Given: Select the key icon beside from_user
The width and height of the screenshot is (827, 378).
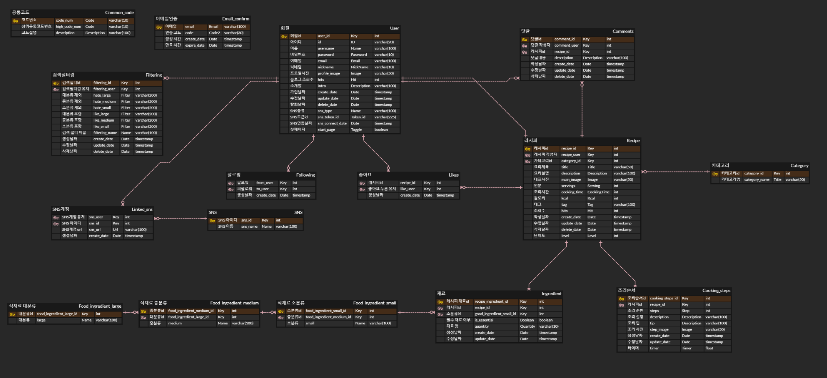Looking at the screenshot, I should [230, 183].
